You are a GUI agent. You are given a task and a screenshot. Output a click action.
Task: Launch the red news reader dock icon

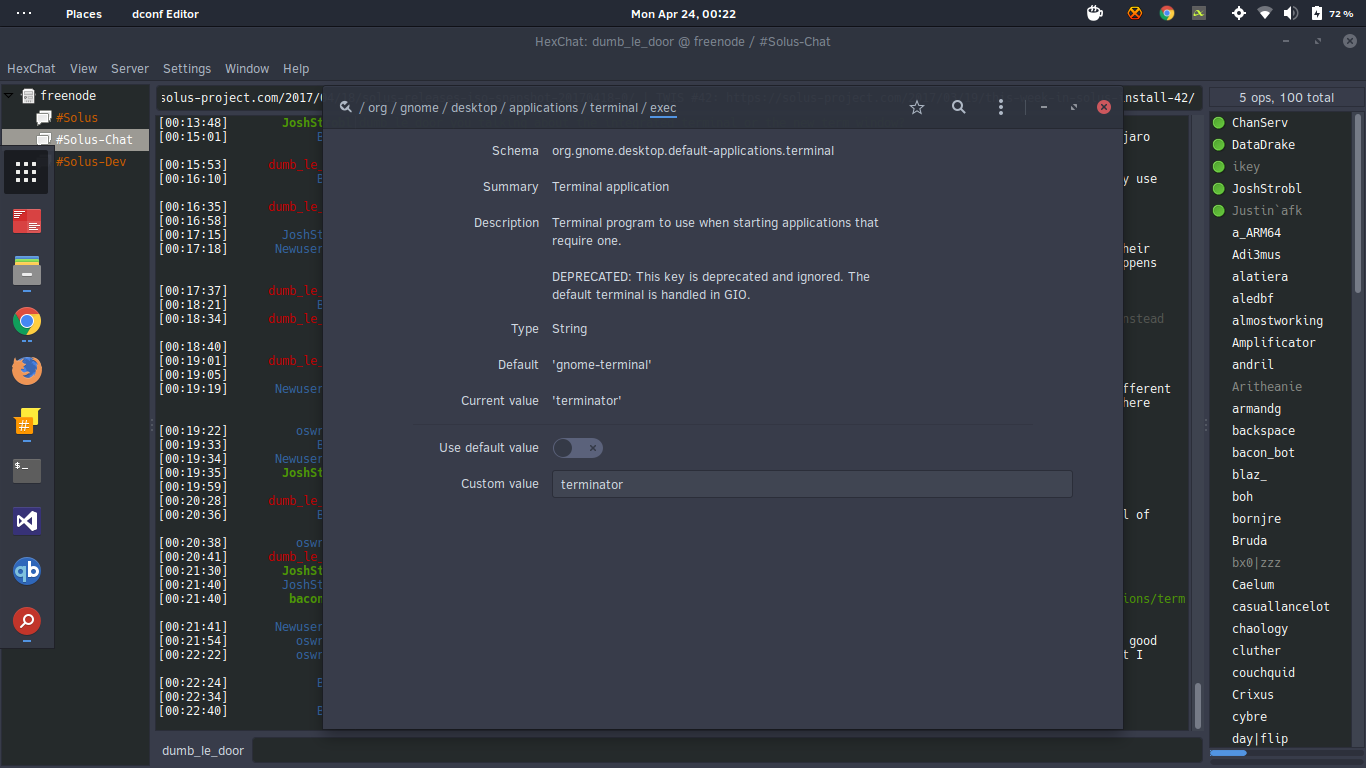pos(27,221)
